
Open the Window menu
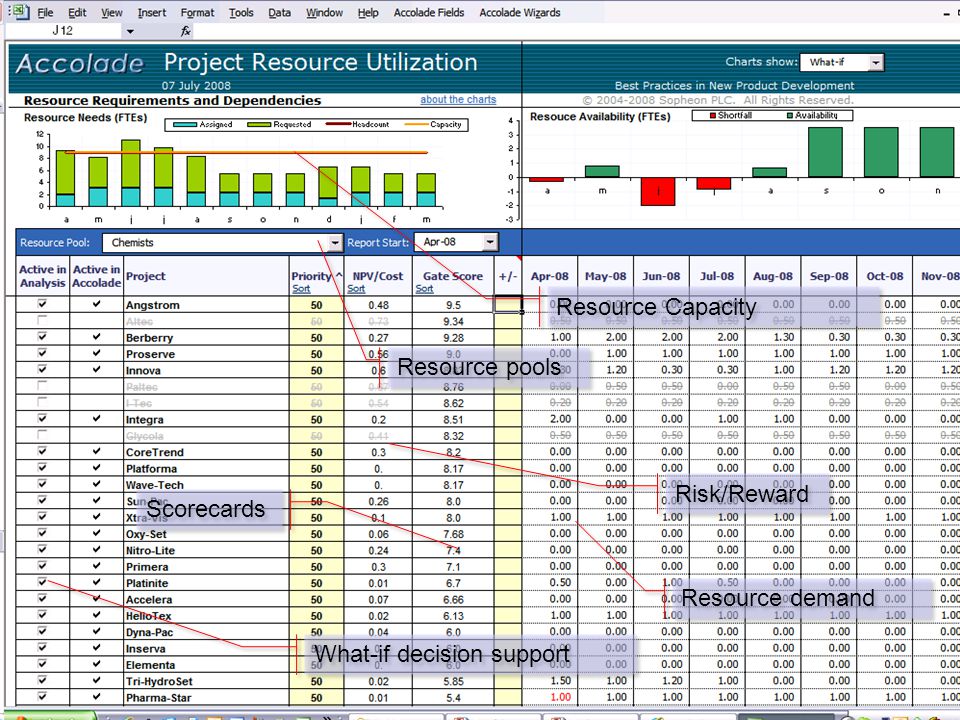point(324,12)
